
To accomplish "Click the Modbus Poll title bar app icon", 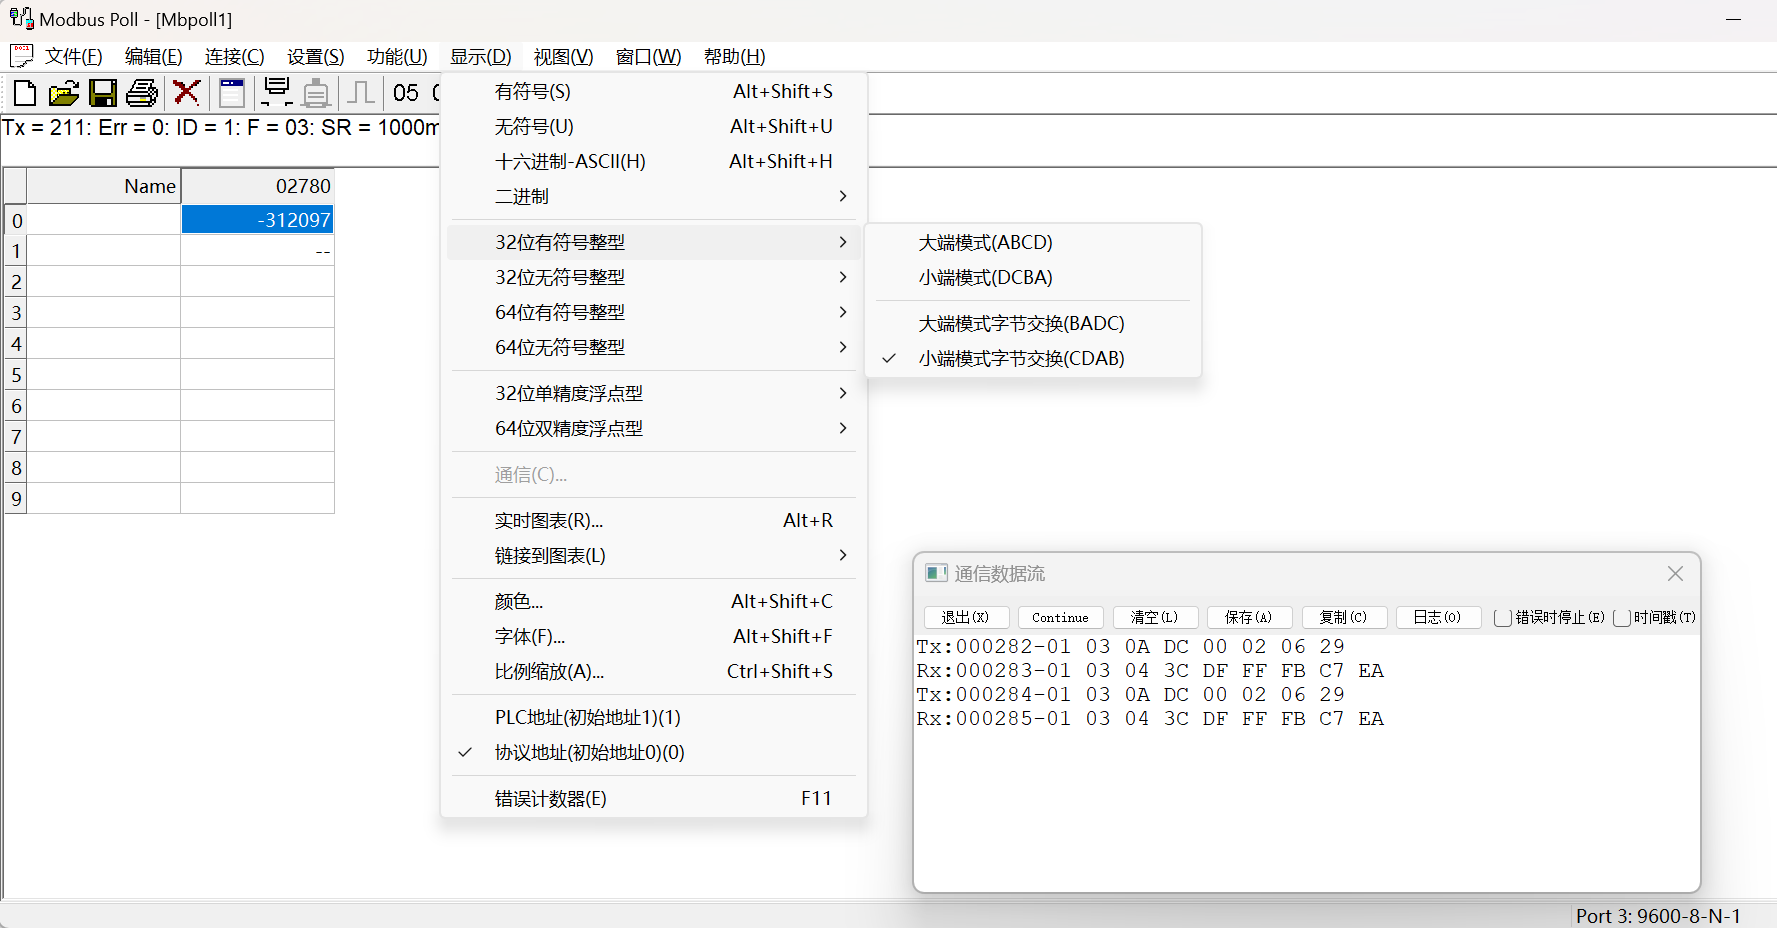I will click(x=21, y=18).
